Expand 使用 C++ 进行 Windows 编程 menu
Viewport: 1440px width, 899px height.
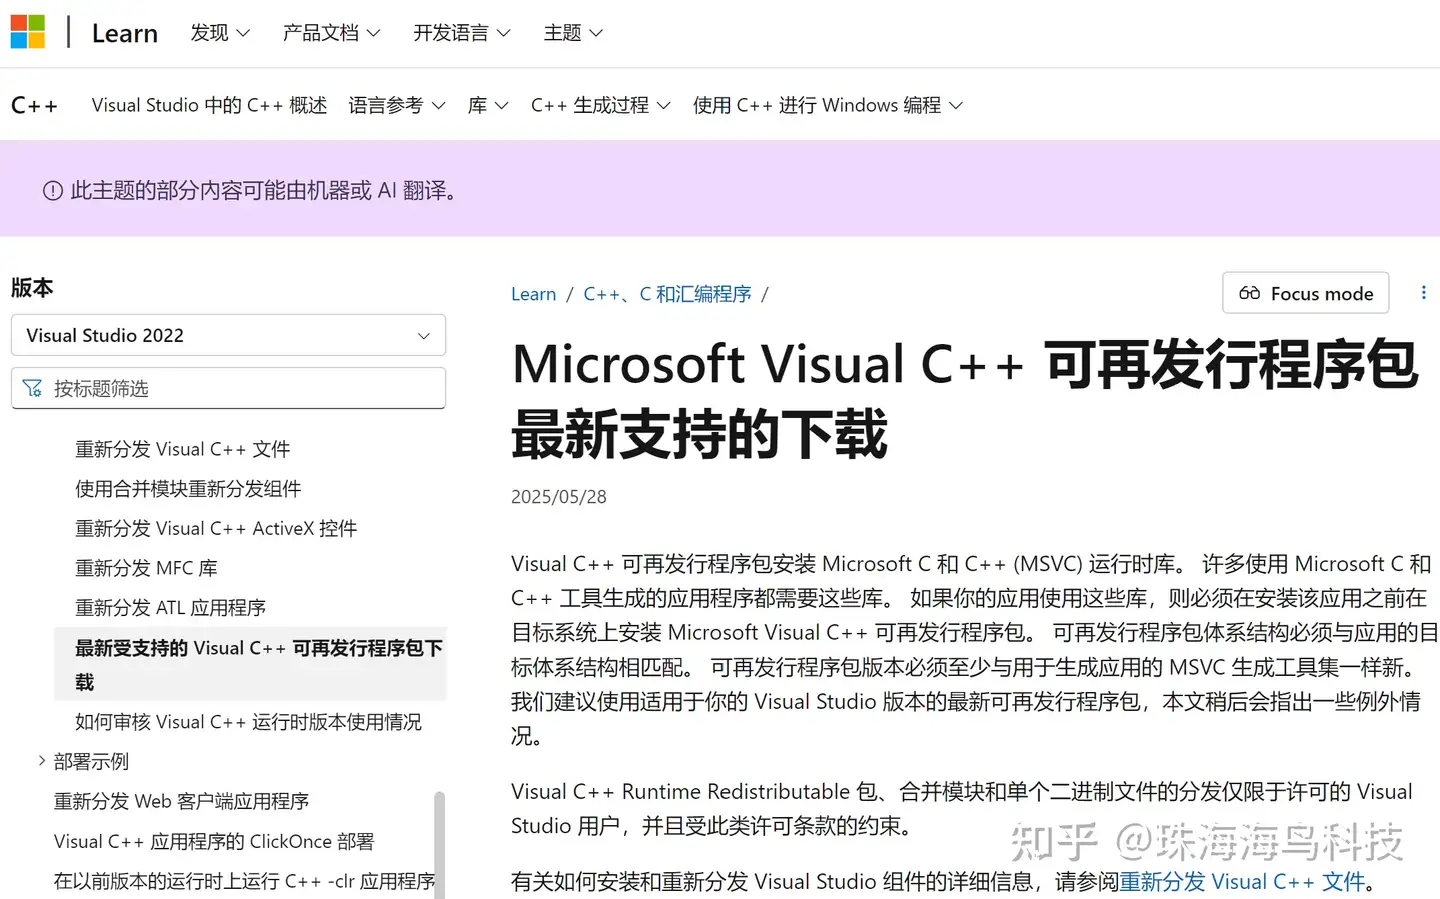pos(828,105)
